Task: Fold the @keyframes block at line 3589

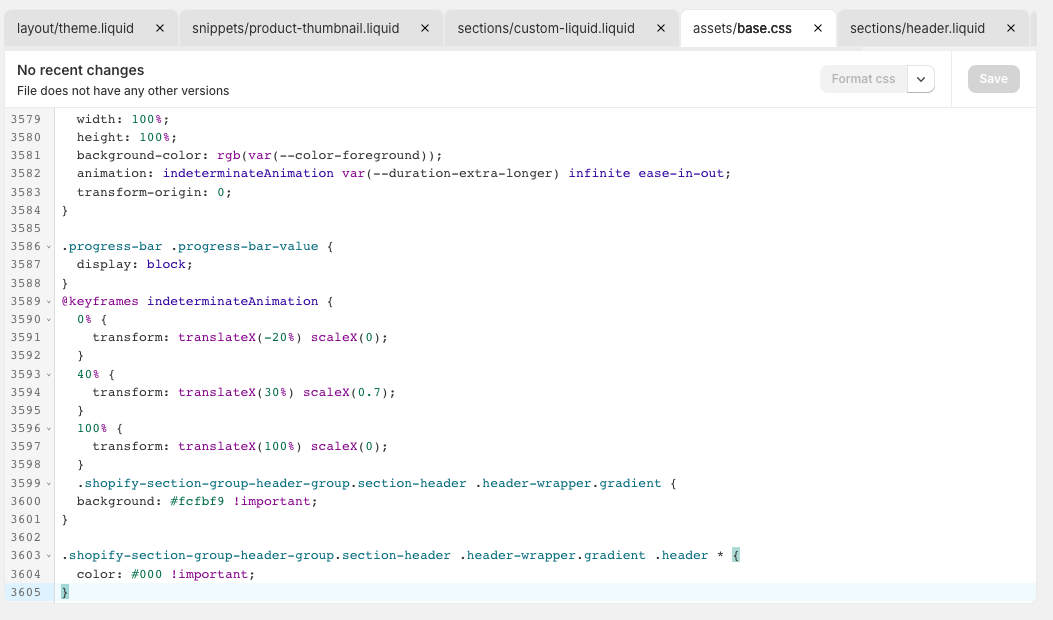Action: click(50, 301)
